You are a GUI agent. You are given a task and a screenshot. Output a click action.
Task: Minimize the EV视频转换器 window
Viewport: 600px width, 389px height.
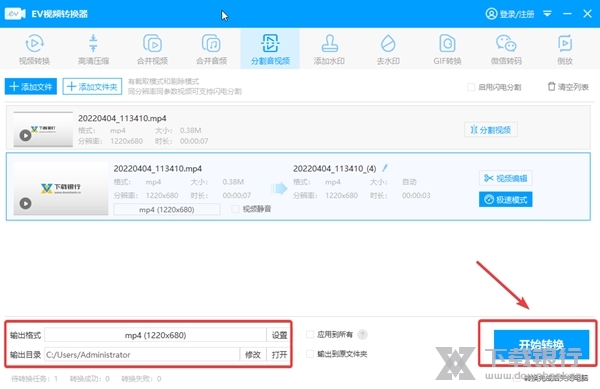coord(567,14)
